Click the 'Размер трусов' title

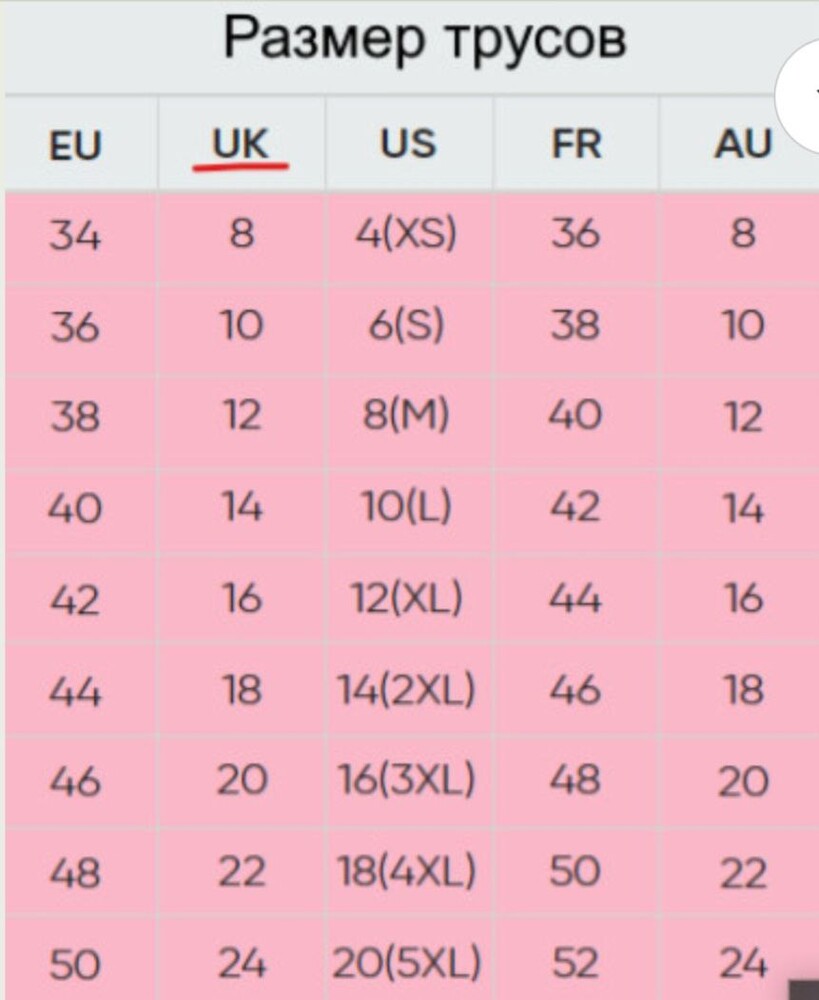tap(424, 40)
